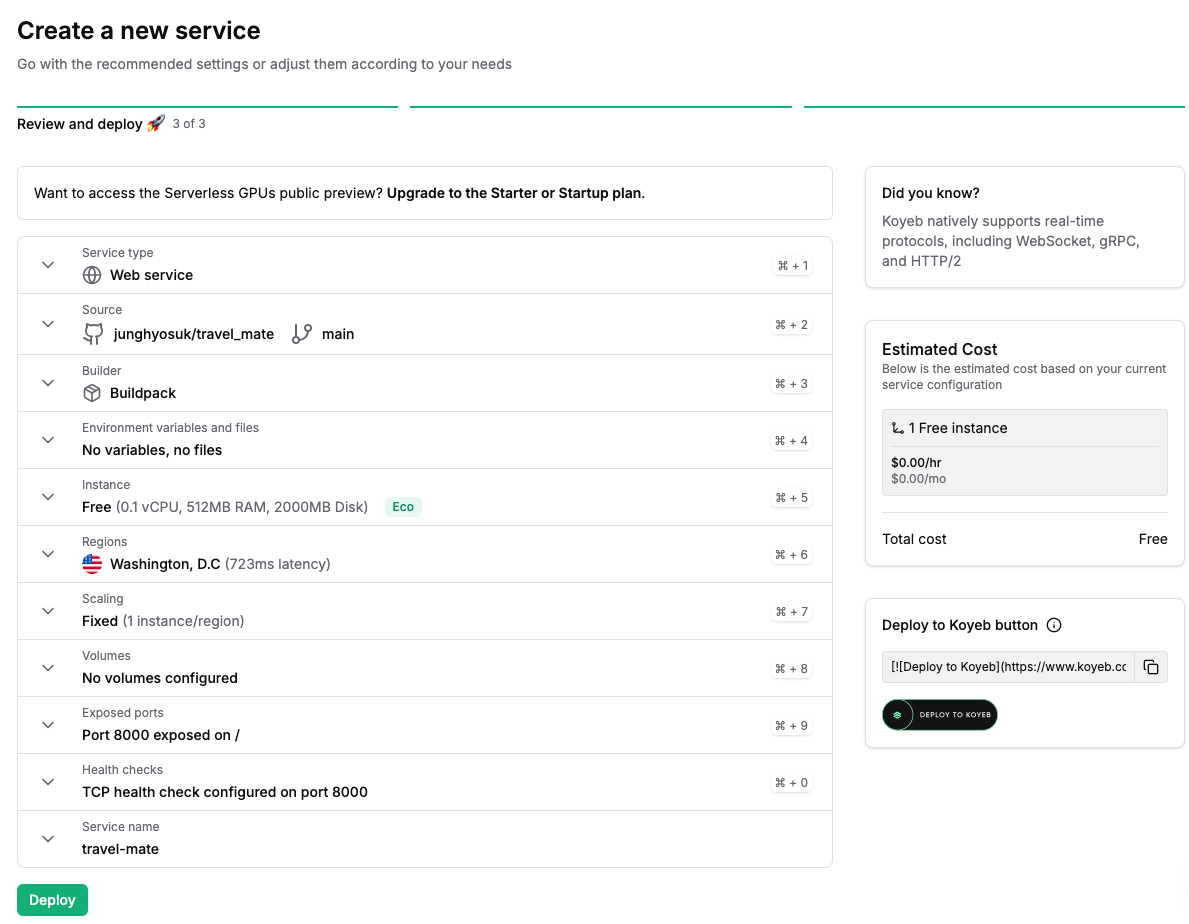The width and height of the screenshot is (1189, 924).
Task: Expand the Builder section chevron
Action: tap(48, 384)
